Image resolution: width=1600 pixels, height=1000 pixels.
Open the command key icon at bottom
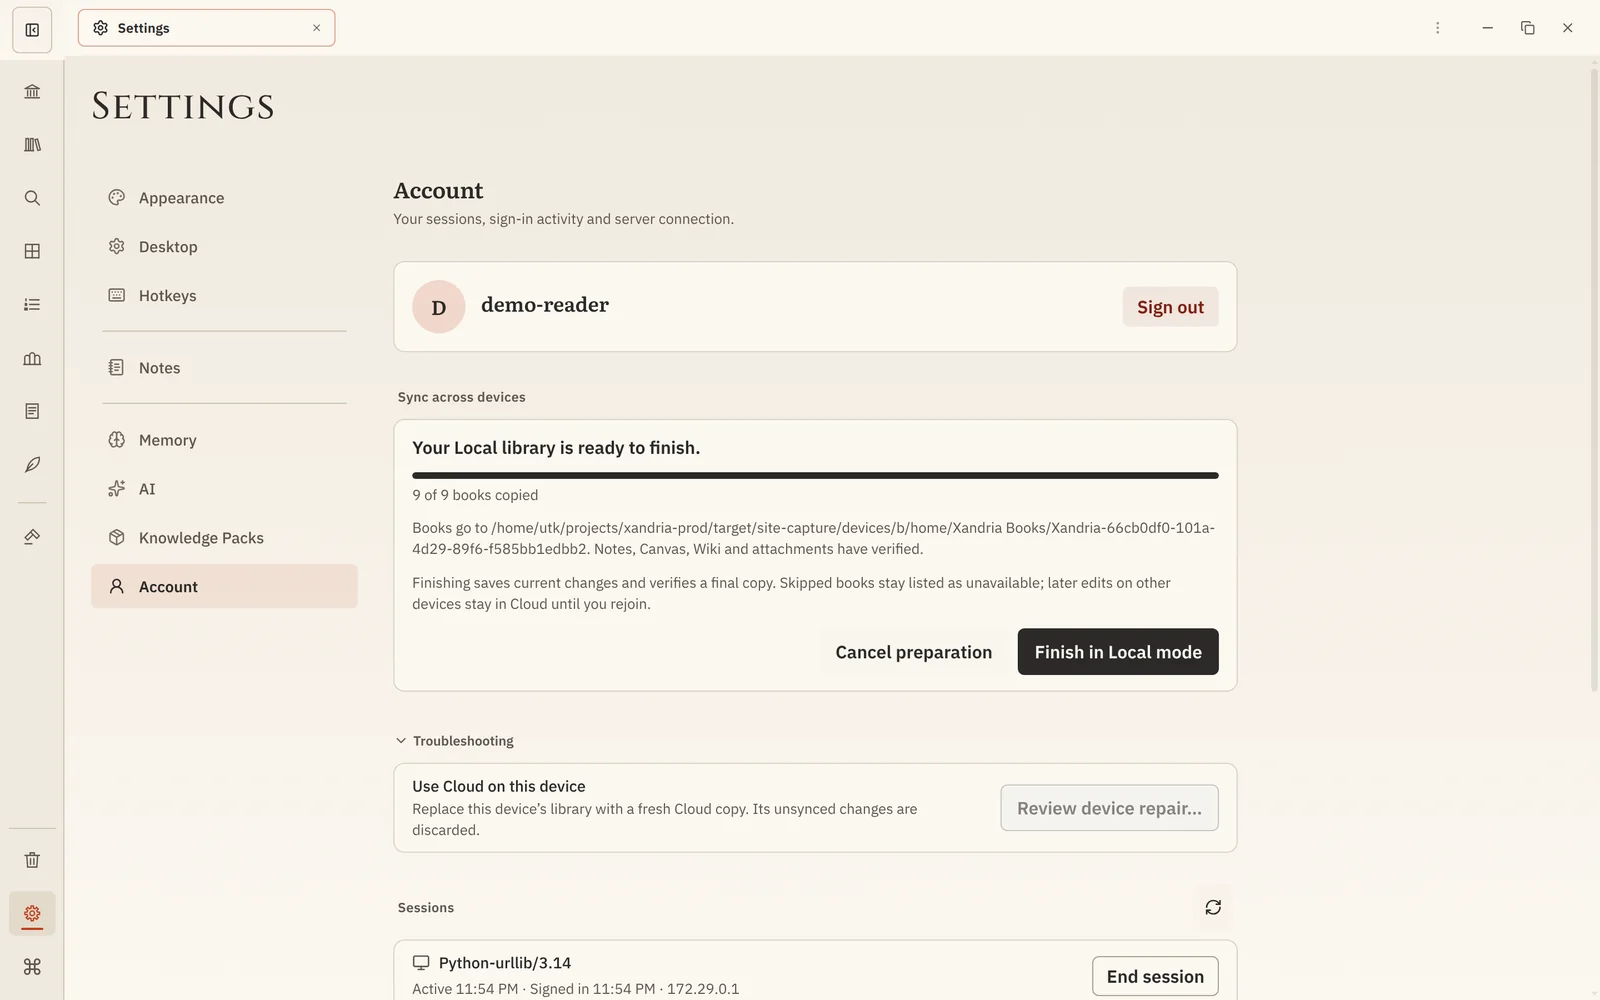(x=32, y=967)
